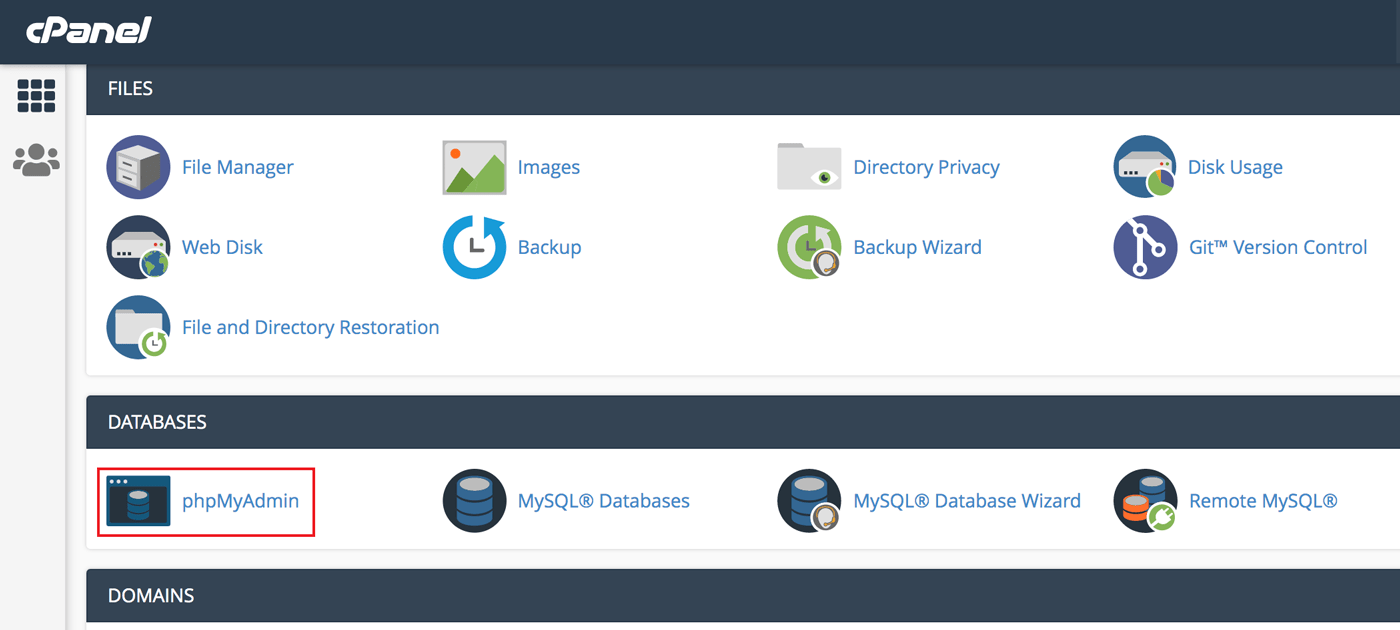
Task: Click the Backup Wizard icon
Action: click(809, 247)
